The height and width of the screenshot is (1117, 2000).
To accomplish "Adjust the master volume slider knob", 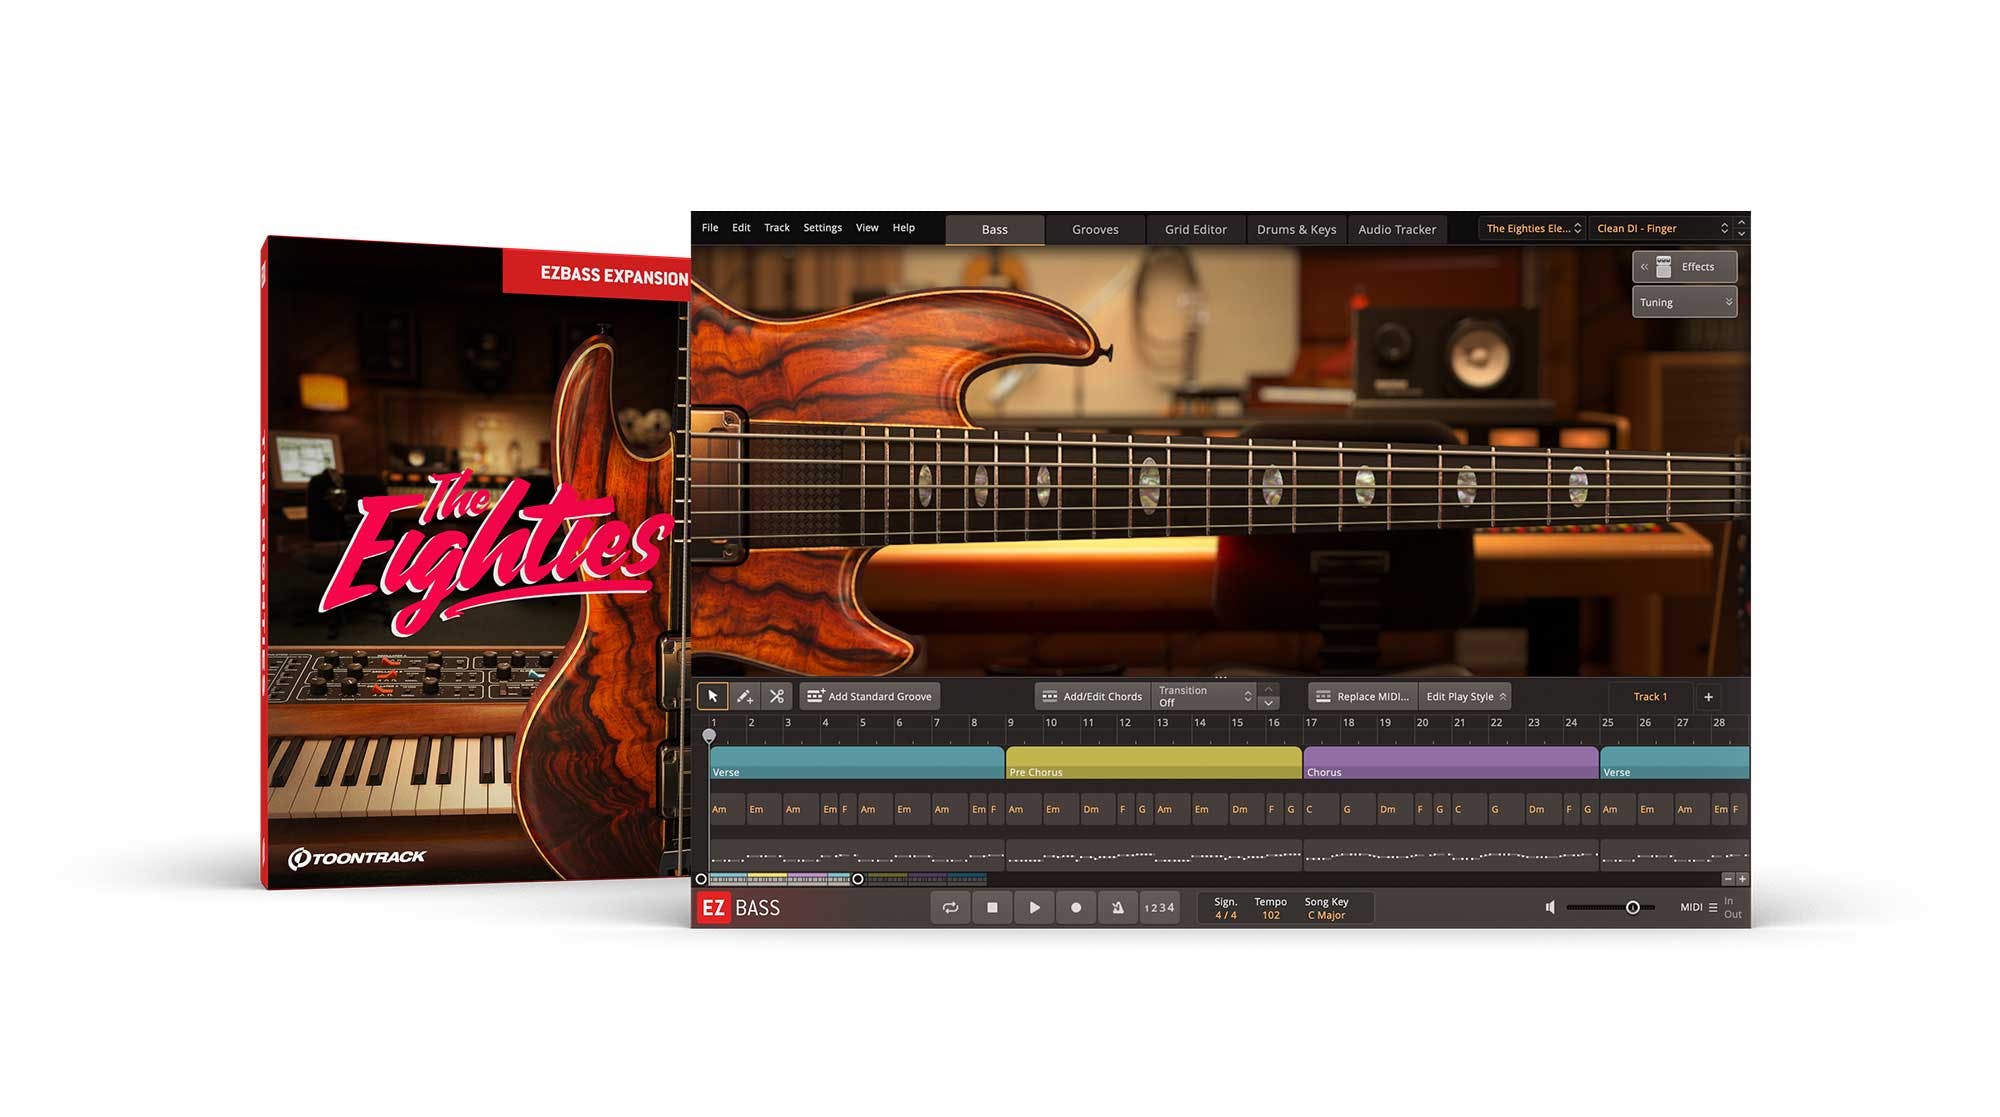I will 1632,907.
